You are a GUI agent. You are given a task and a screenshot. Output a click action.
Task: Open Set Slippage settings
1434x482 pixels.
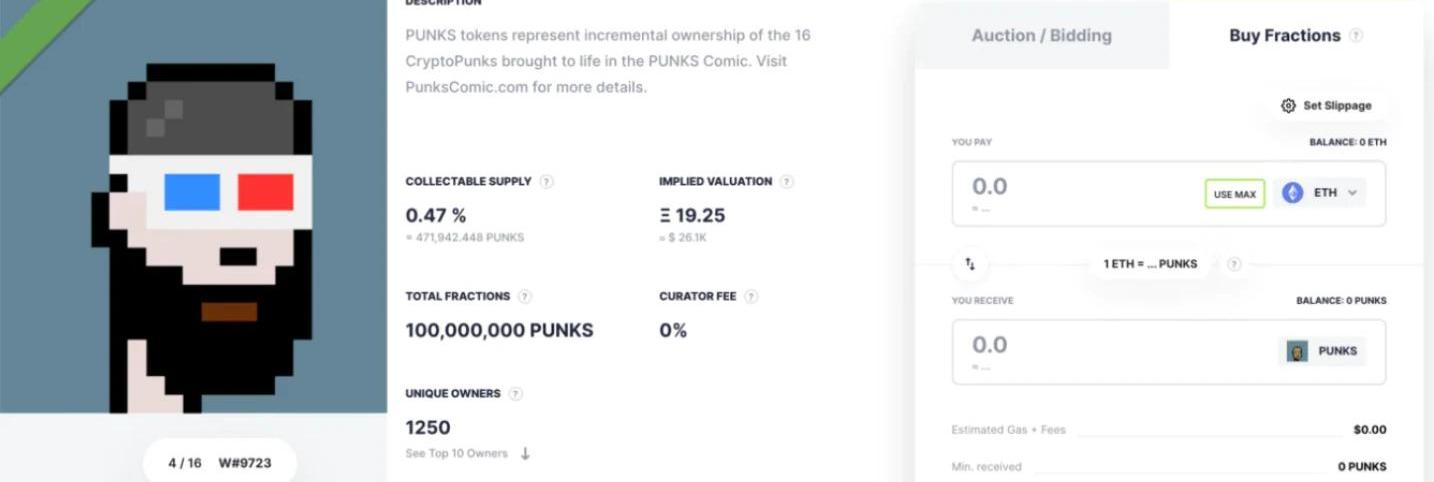[x=1326, y=106]
